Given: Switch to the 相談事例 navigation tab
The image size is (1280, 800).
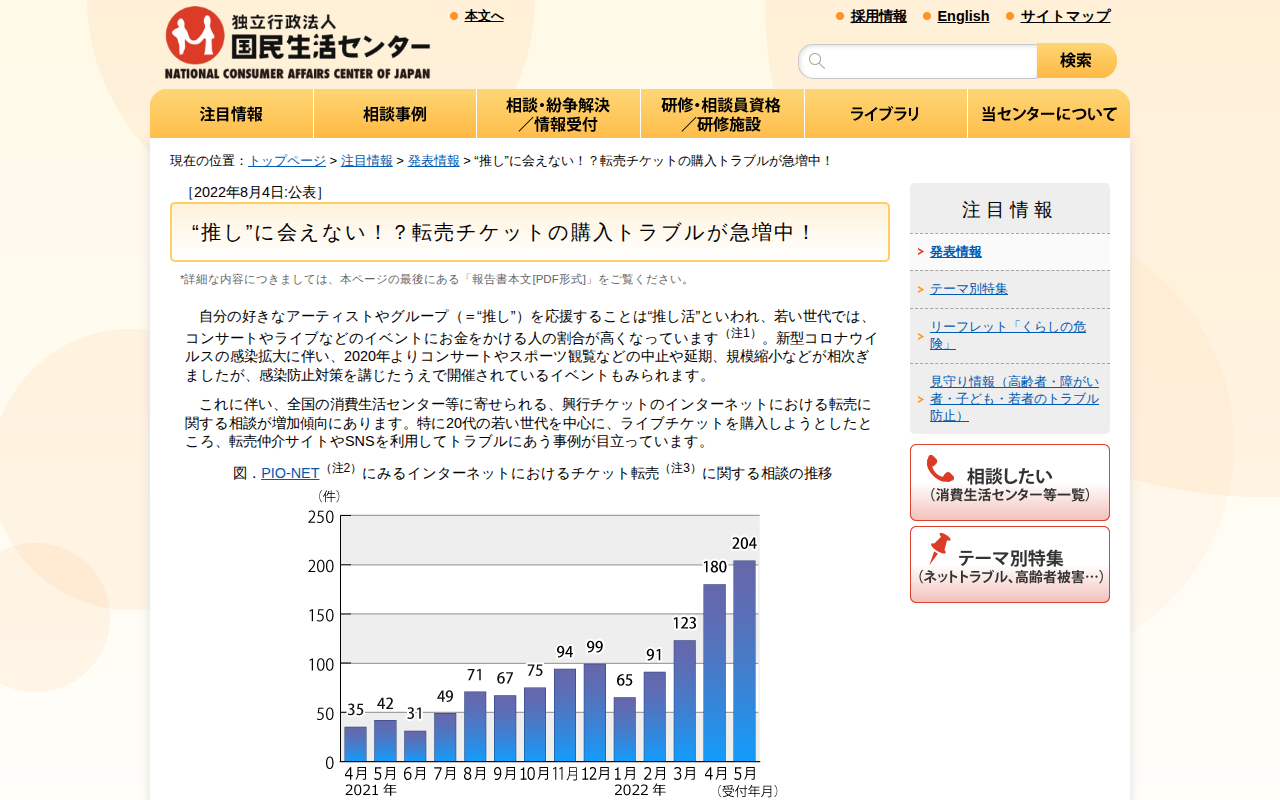Looking at the screenshot, I should coord(395,113).
